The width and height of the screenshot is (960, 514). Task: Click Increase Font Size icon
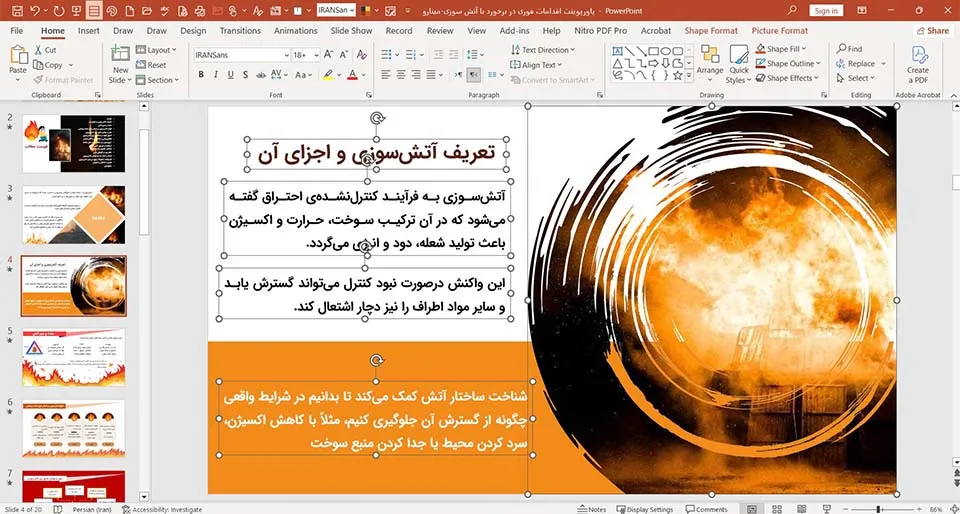click(328, 55)
